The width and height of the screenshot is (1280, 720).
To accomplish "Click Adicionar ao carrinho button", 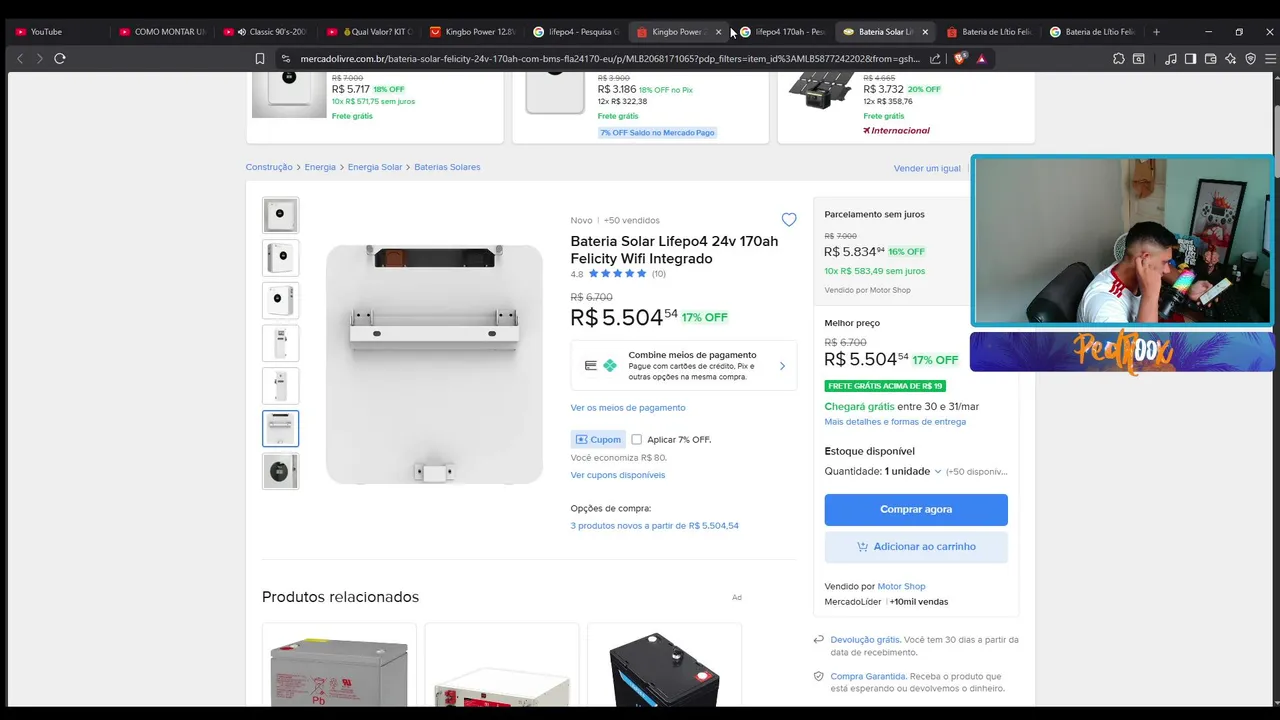I will coord(916,547).
